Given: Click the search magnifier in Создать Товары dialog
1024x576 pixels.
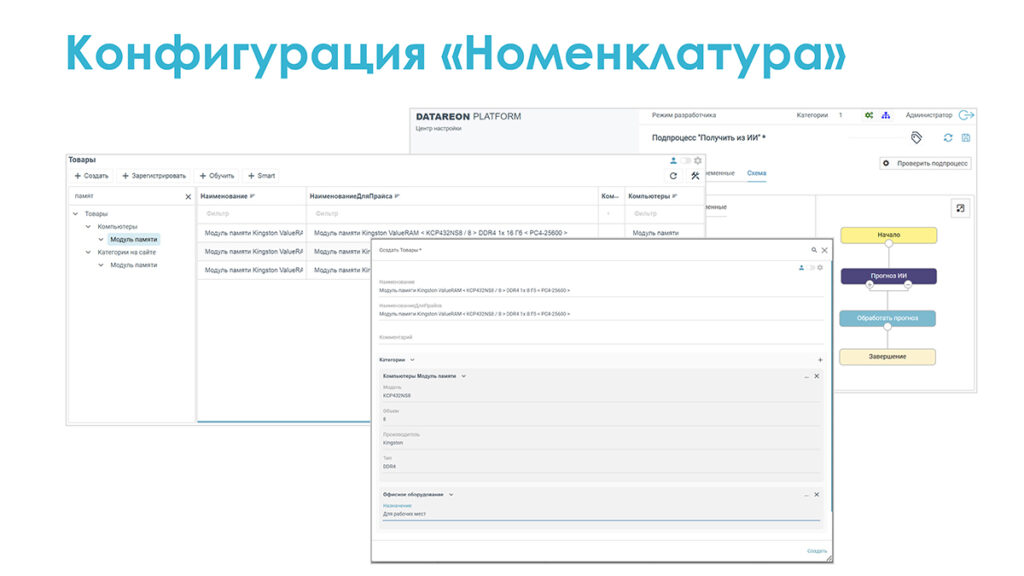Looking at the screenshot, I should [814, 250].
